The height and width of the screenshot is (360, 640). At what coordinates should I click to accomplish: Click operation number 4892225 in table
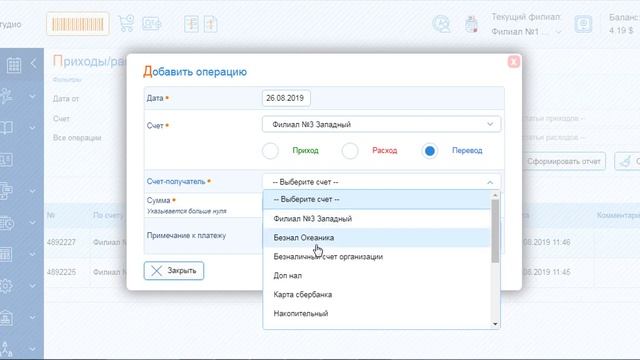pyautogui.click(x=61, y=272)
